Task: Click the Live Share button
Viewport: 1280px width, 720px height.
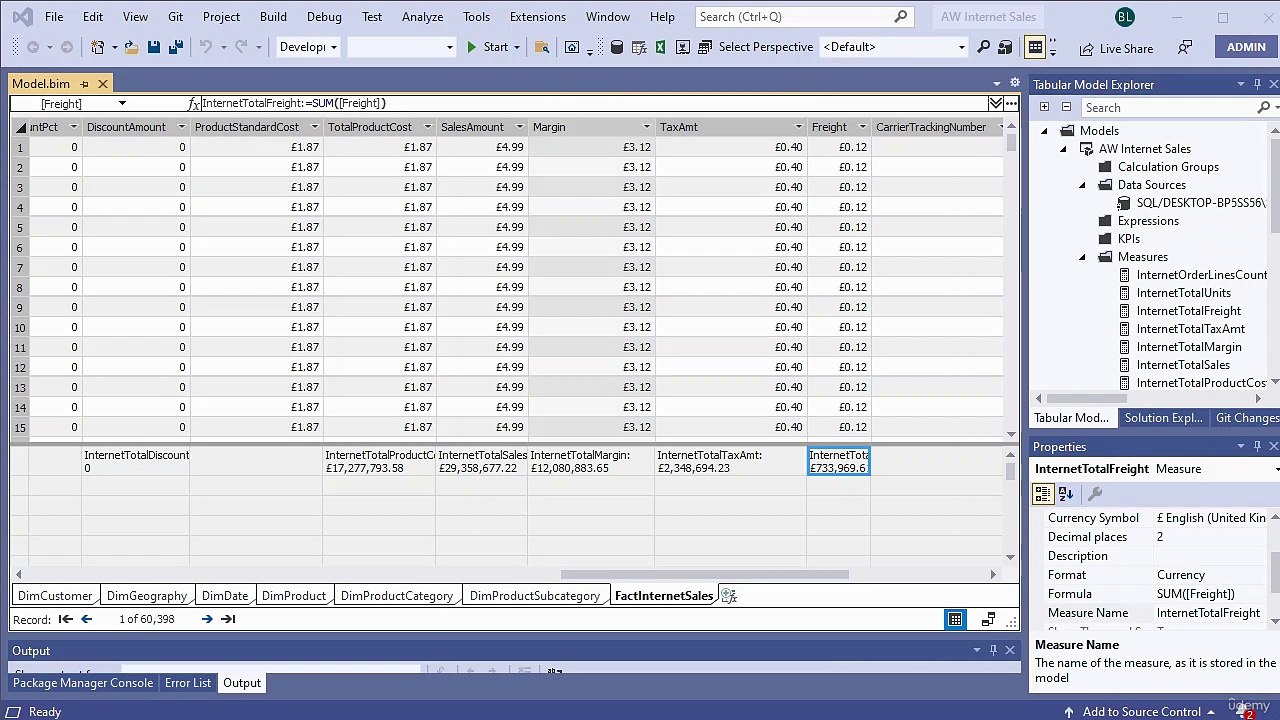Action: point(1116,48)
